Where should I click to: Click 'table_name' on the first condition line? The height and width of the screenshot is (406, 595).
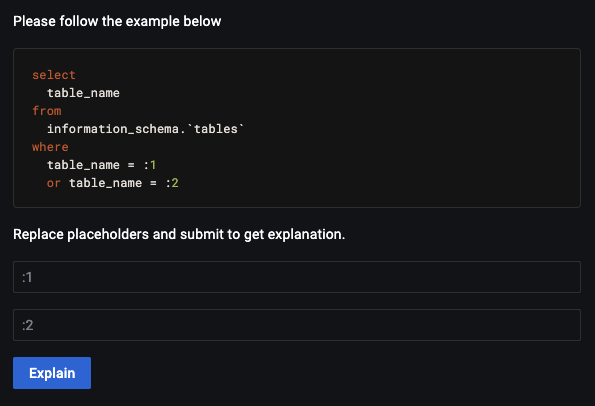point(83,165)
